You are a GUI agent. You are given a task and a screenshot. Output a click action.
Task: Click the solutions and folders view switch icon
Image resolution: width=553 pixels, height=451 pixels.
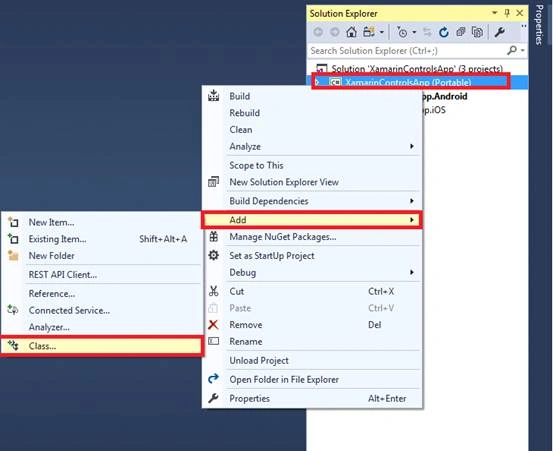pos(369,32)
